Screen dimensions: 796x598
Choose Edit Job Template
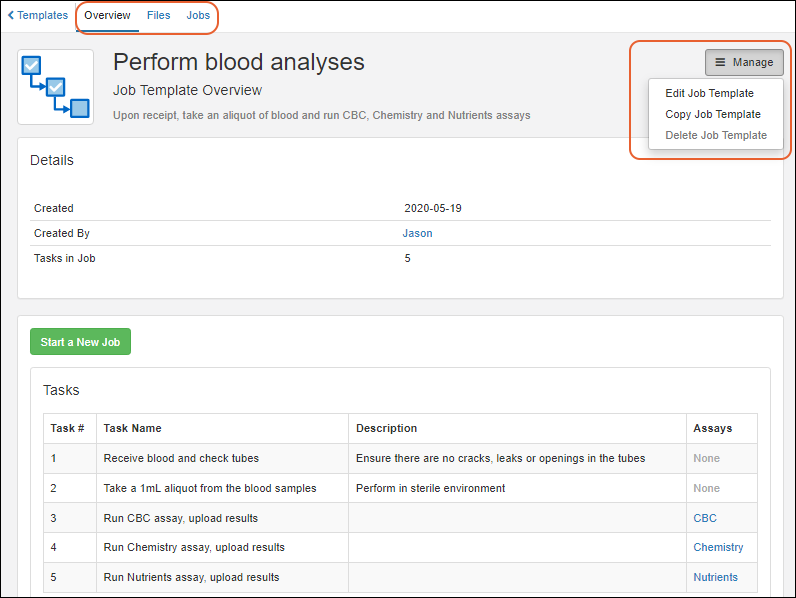point(709,93)
